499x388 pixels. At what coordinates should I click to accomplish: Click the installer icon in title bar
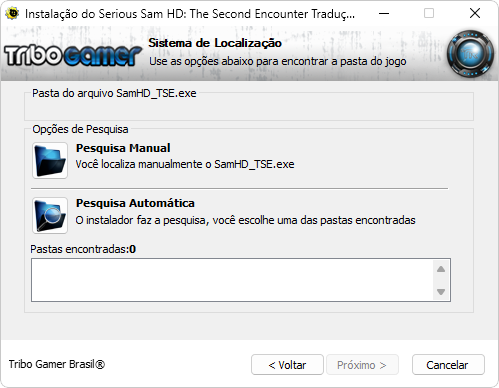click(13, 14)
